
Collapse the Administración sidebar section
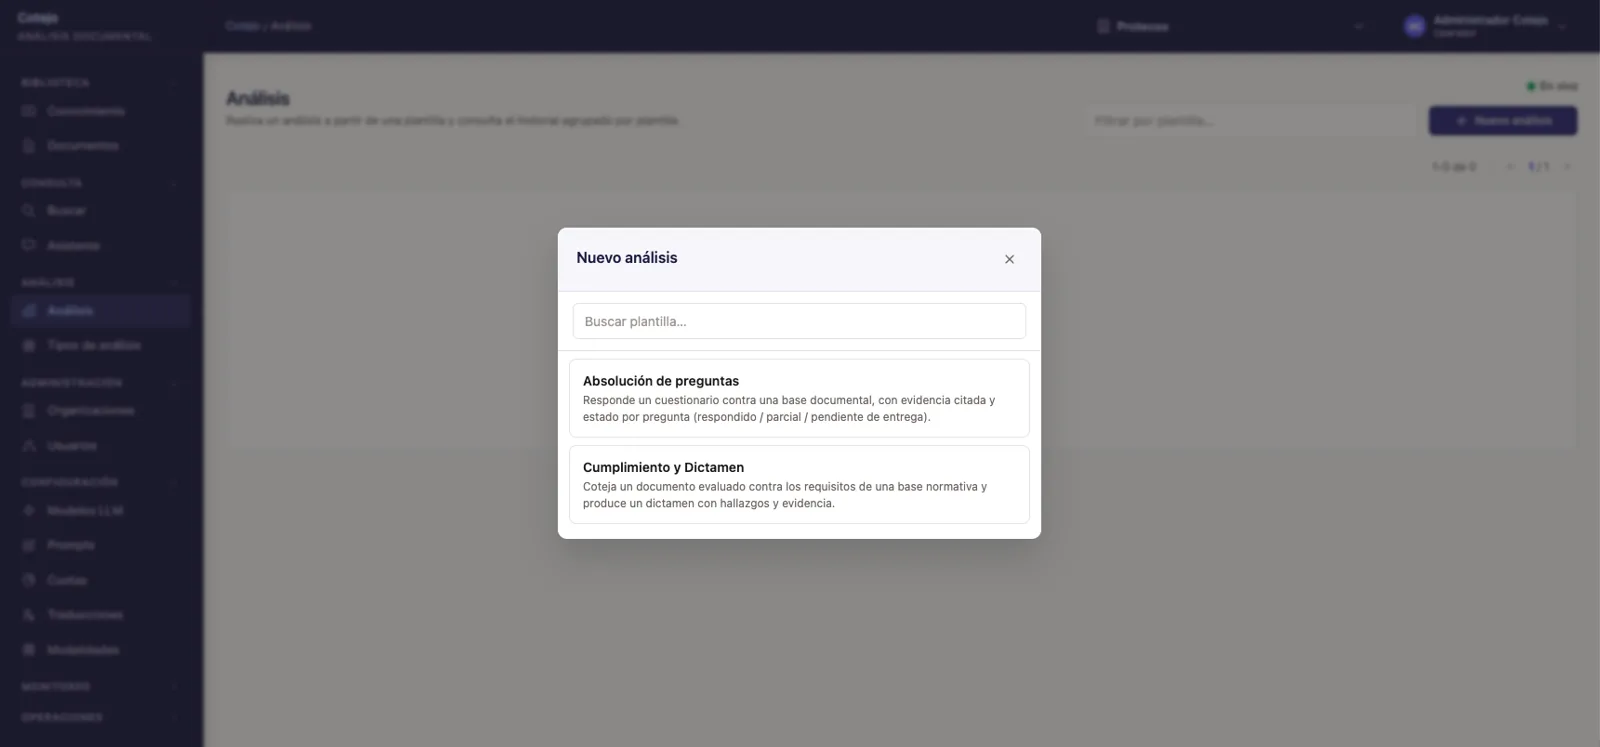(100, 383)
